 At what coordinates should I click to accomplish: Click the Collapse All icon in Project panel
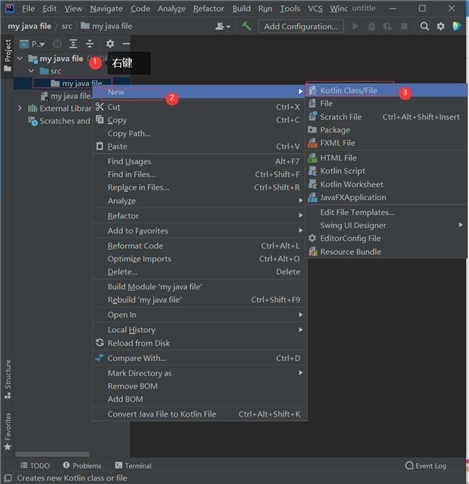point(90,44)
